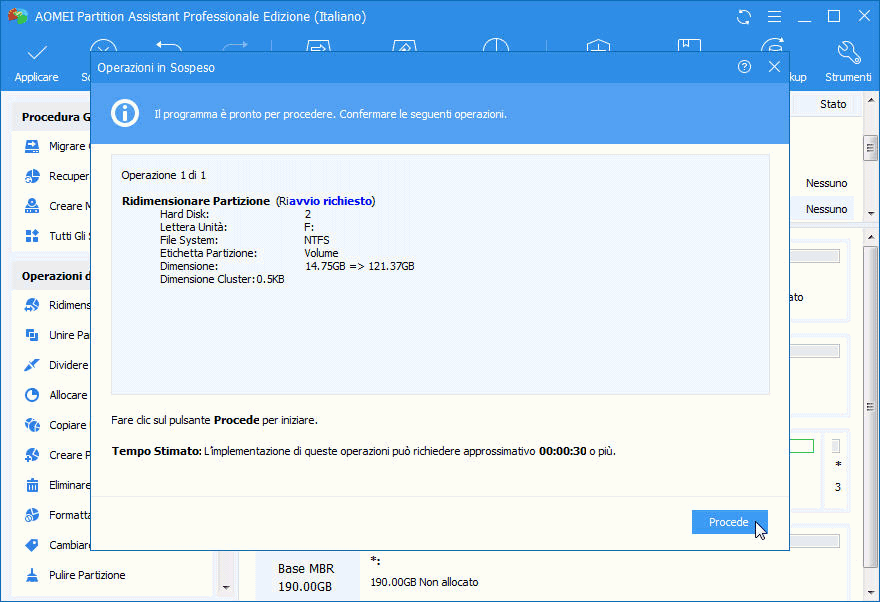Select Allocare spazio in the sidebar
880x602 pixels.
click(56, 395)
